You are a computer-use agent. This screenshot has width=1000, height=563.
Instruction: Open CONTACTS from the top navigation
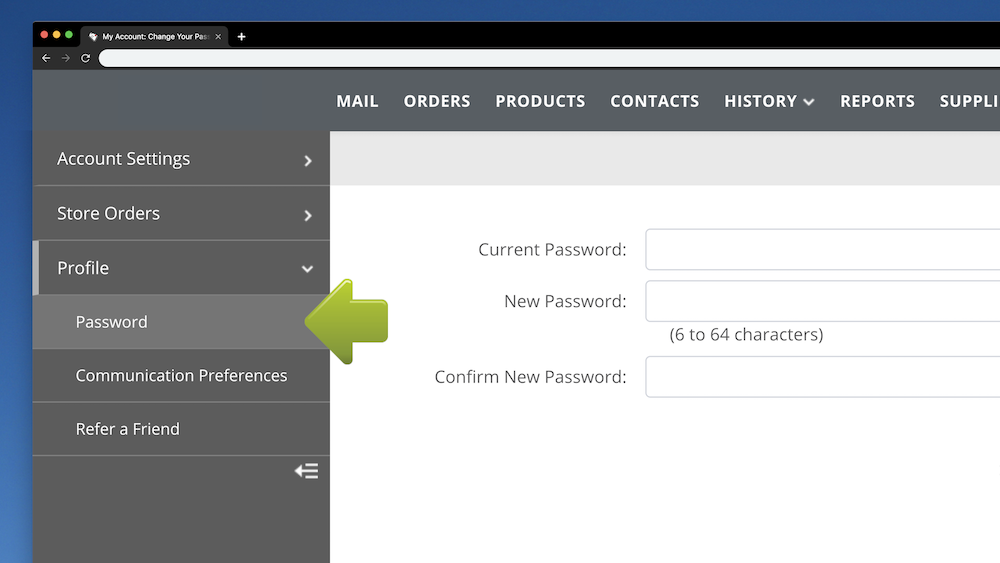(x=654, y=101)
